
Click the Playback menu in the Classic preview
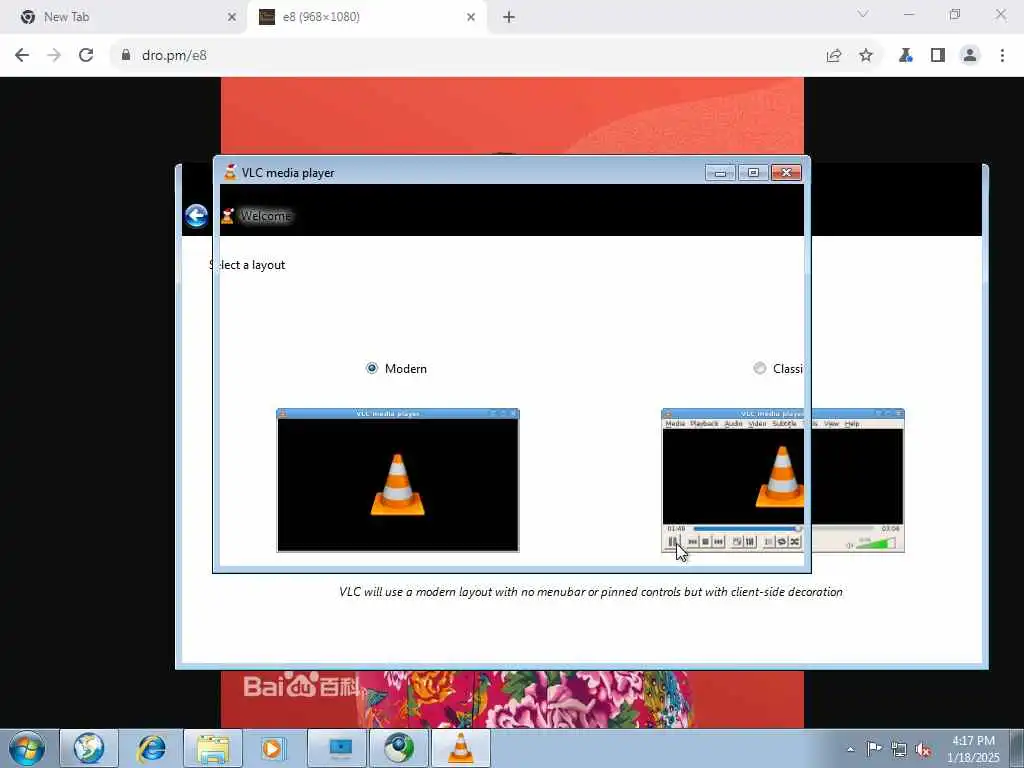(704, 424)
